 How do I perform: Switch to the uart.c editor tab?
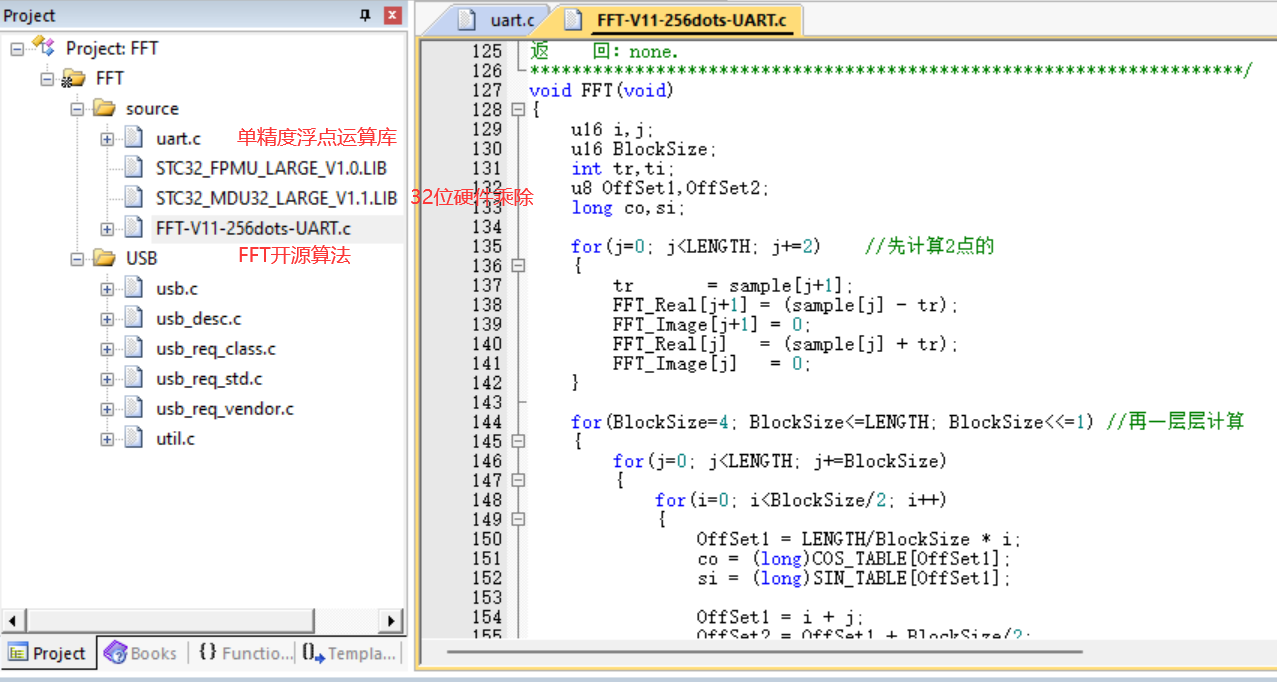tap(499, 20)
